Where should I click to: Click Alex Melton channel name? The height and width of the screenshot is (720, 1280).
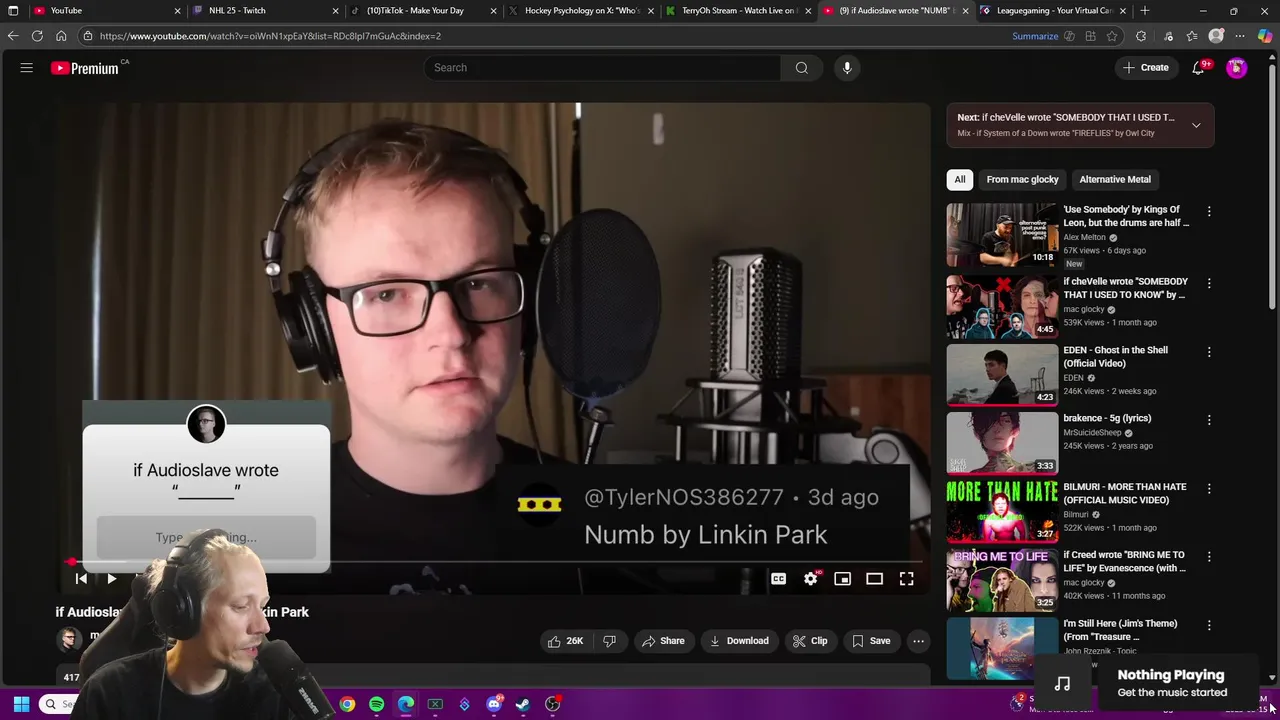click(x=1084, y=237)
